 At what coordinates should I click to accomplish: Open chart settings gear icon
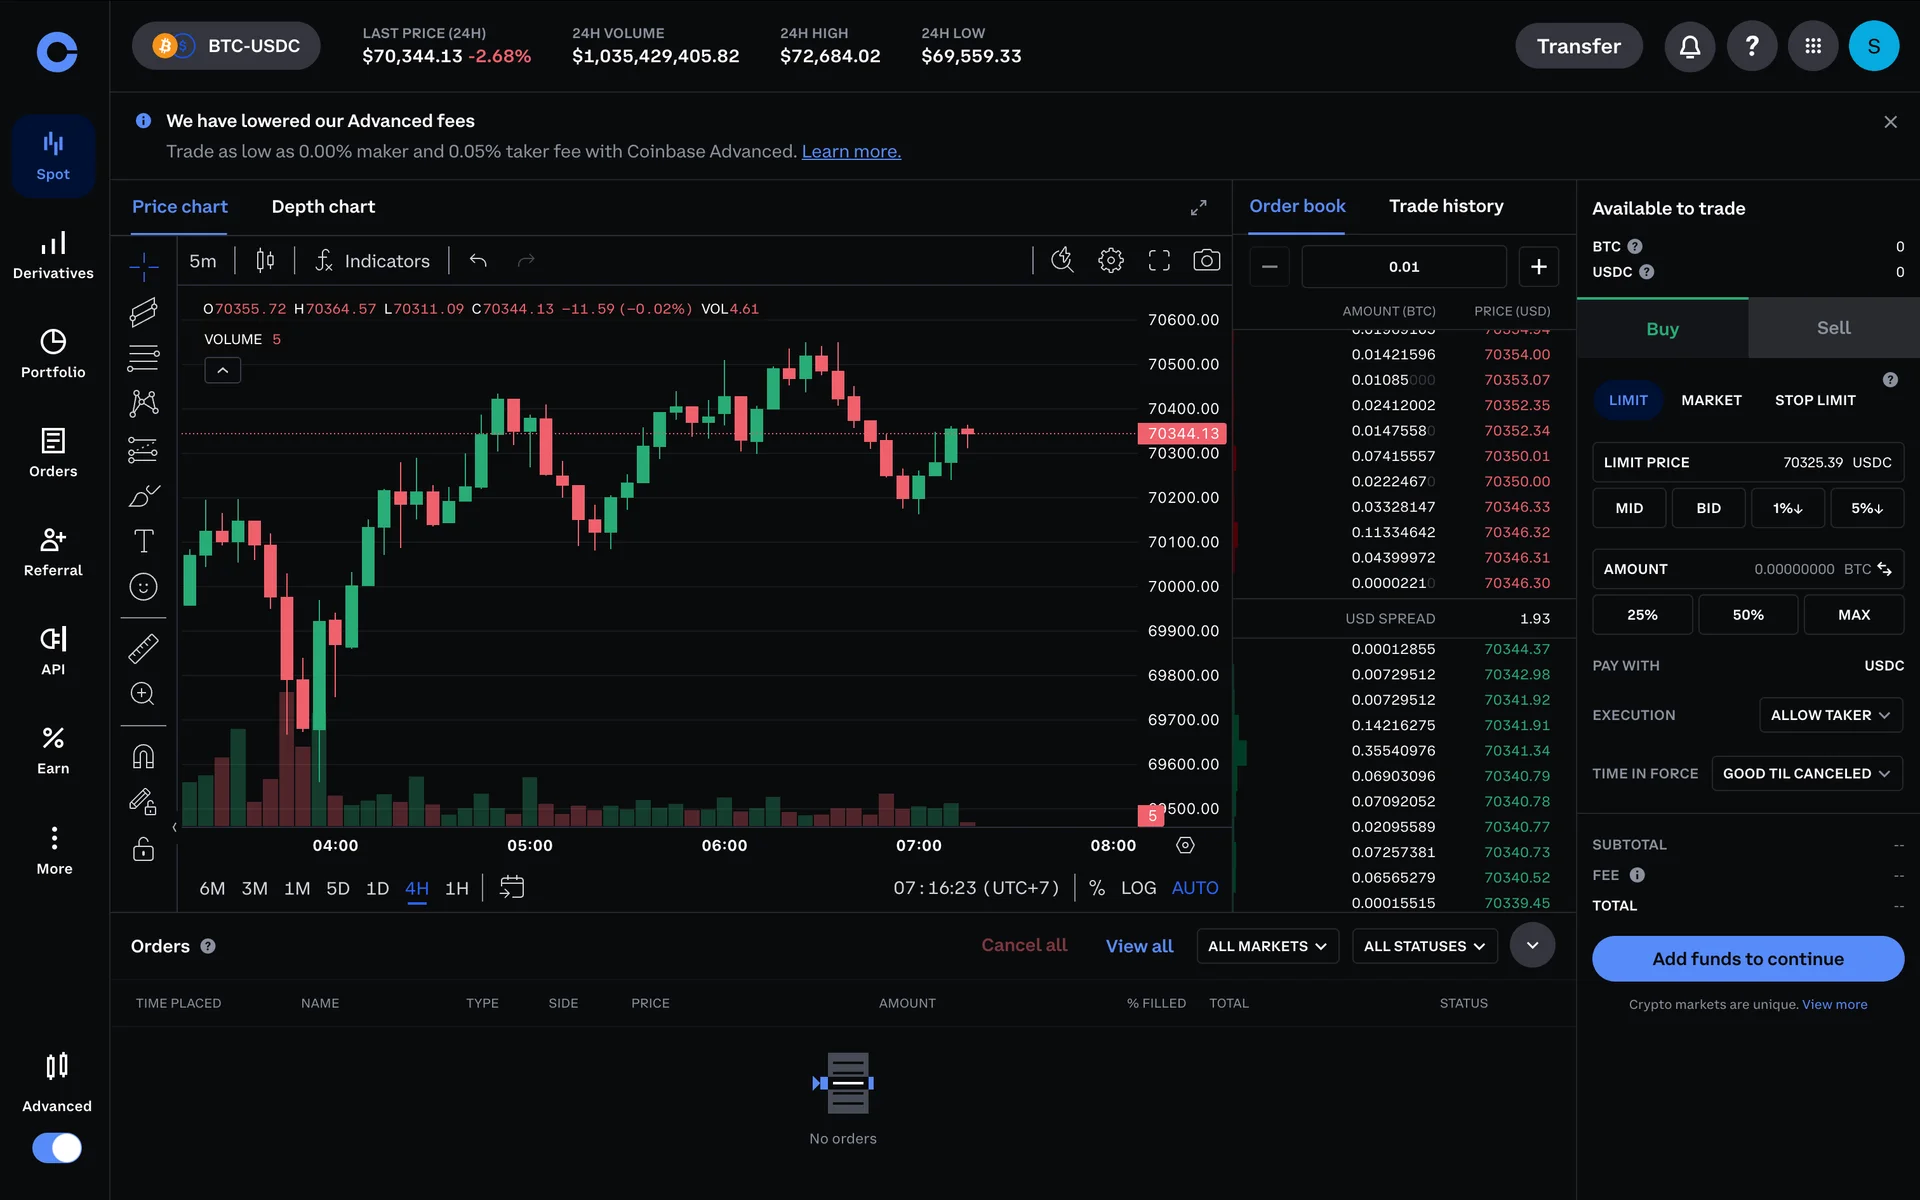coord(1110,261)
